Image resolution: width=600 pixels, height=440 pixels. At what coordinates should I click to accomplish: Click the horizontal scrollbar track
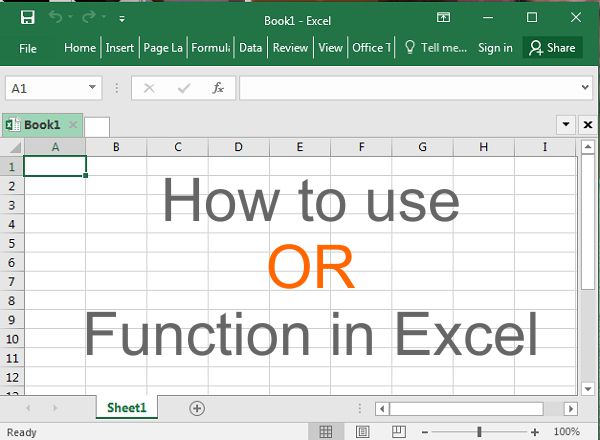tap(554, 409)
